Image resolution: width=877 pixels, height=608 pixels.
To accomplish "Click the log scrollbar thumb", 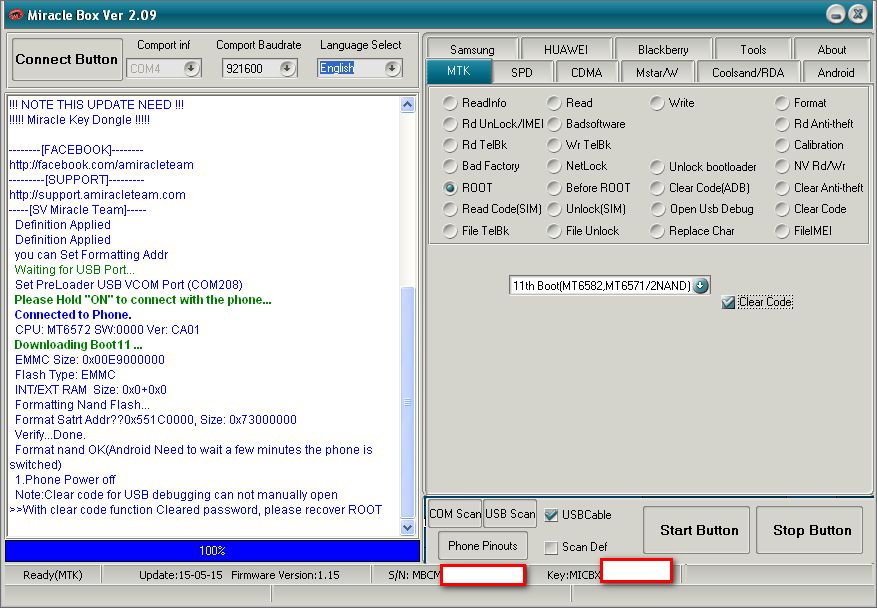I will click(x=408, y=402).
